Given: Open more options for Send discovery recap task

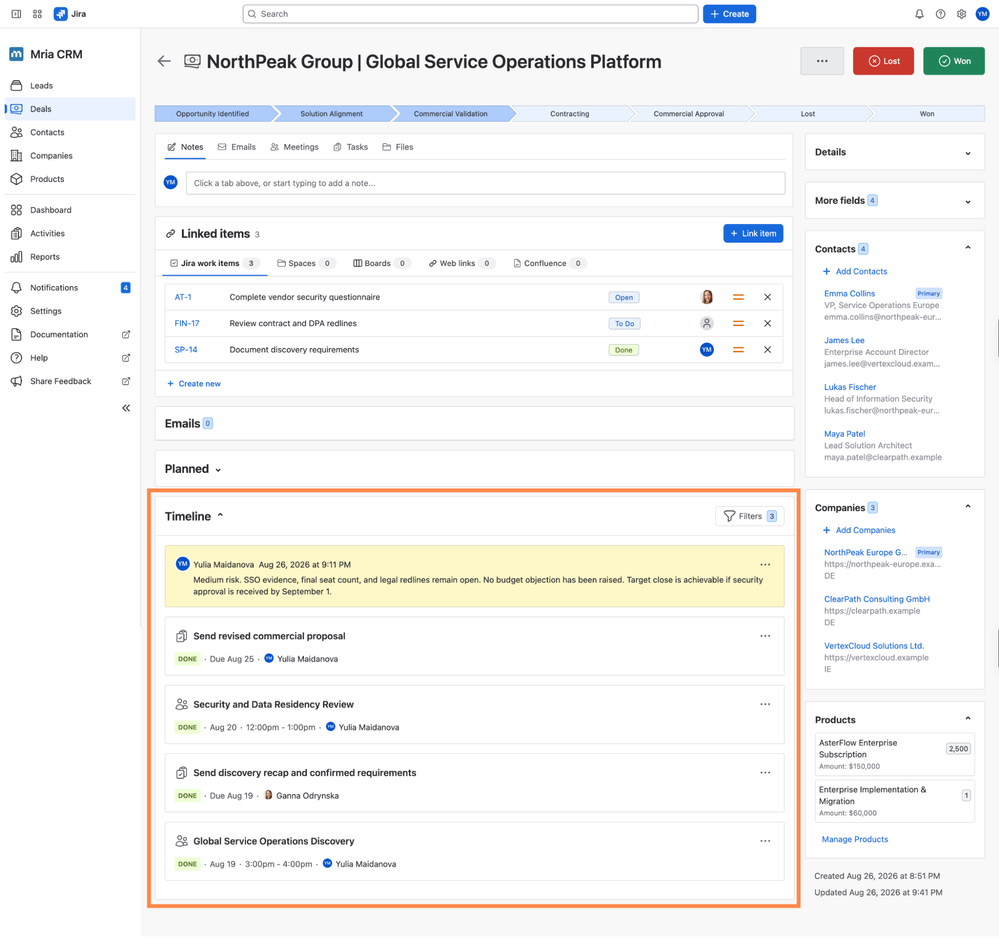Looking at the screenshot, I should click(765, 773).
